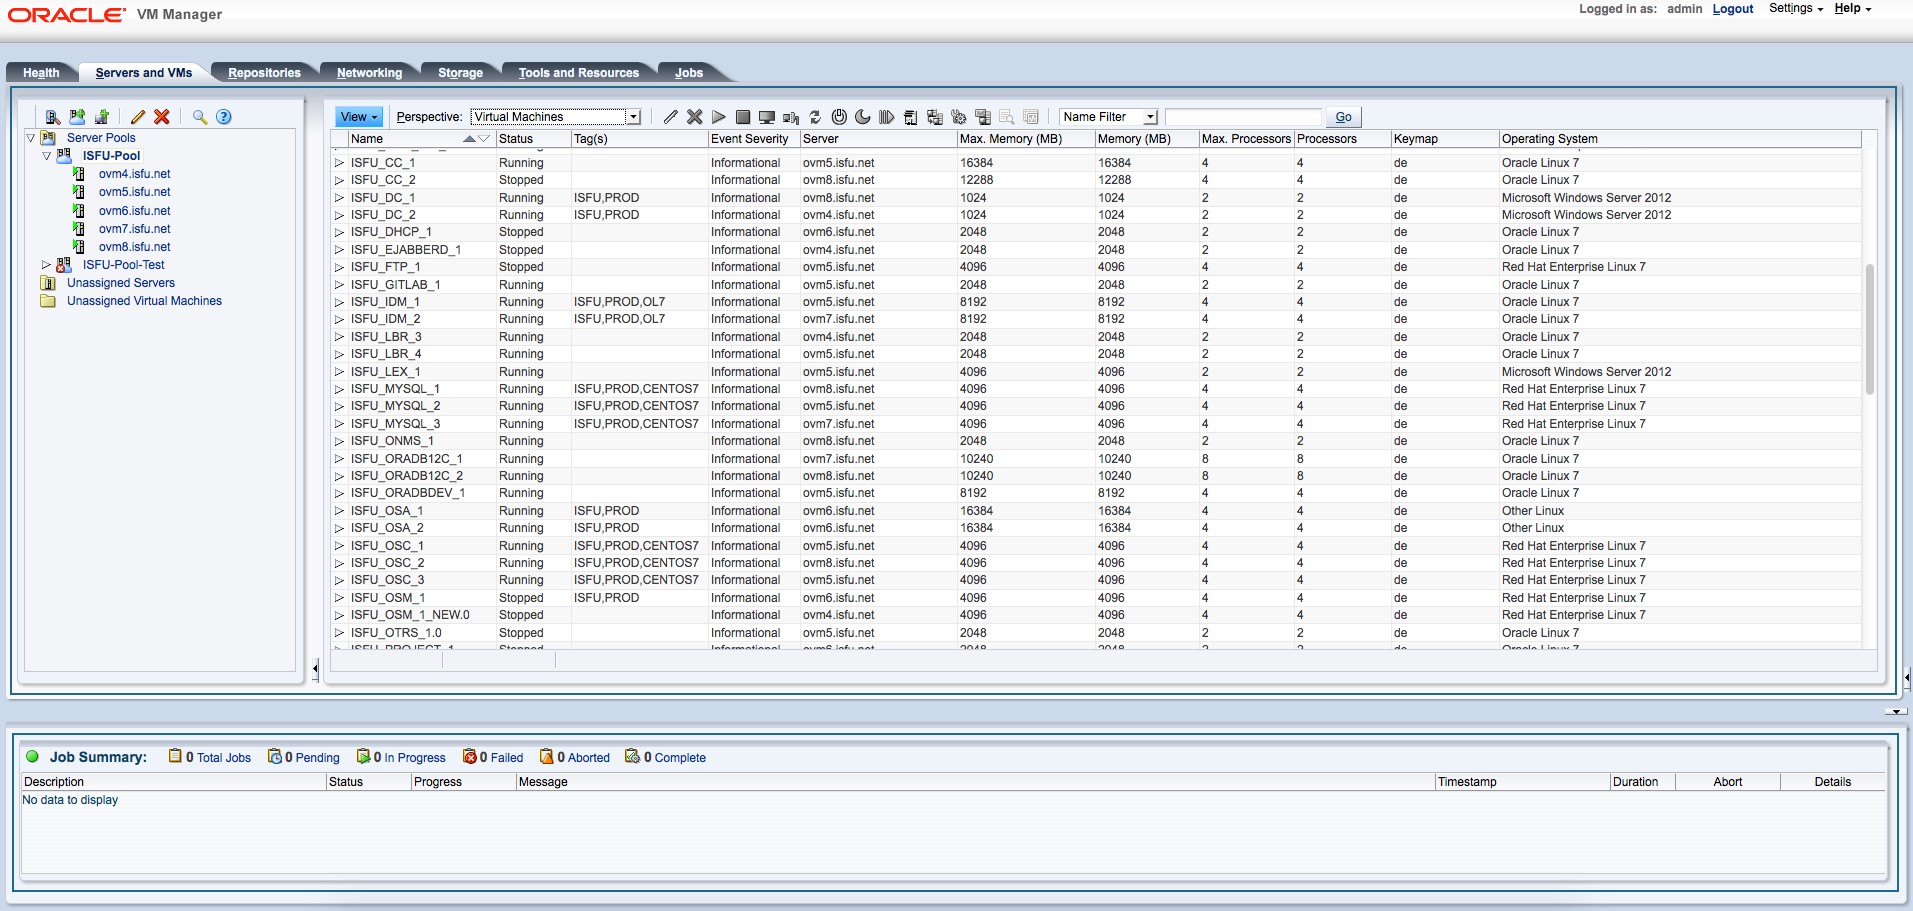The image size is (1913, 911).
Task: Click the Start VM play icon
Action: (x=719, y=117)
